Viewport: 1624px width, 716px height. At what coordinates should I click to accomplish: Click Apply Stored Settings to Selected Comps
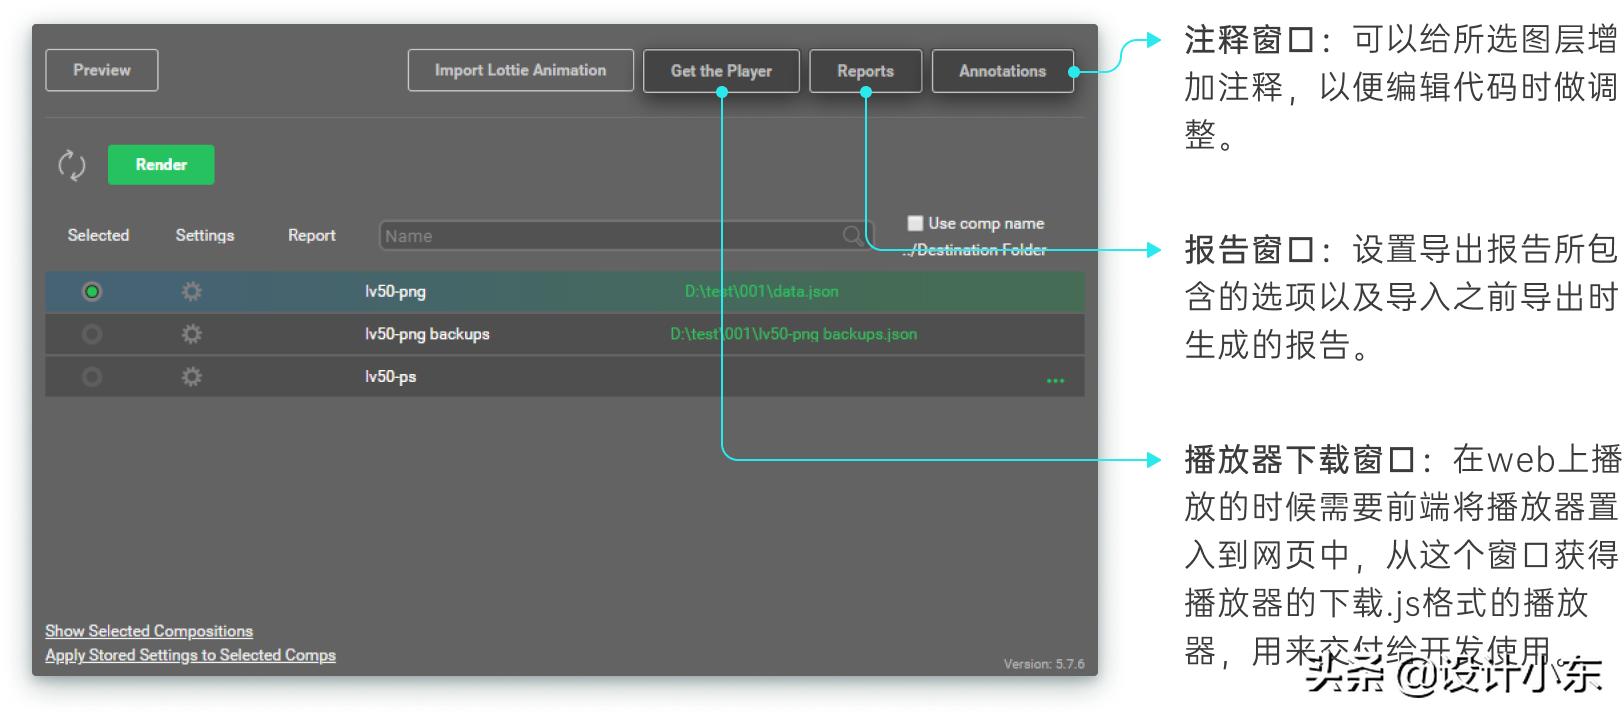click(190, 655)
